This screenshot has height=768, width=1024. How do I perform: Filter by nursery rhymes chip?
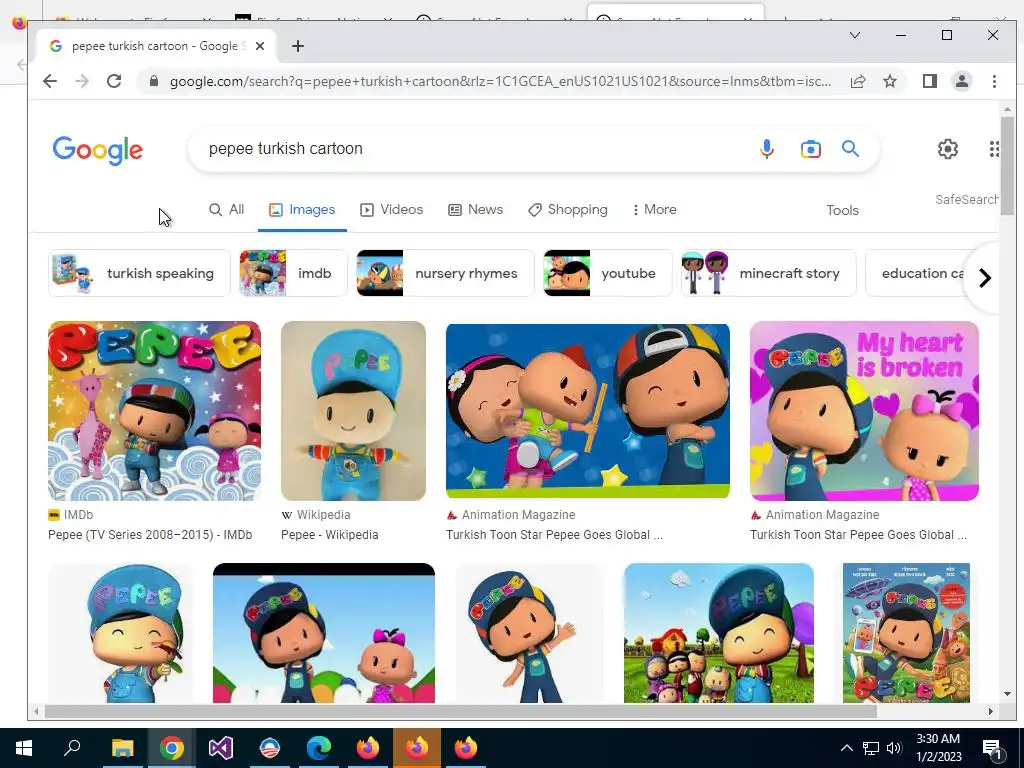click(445, 273)
